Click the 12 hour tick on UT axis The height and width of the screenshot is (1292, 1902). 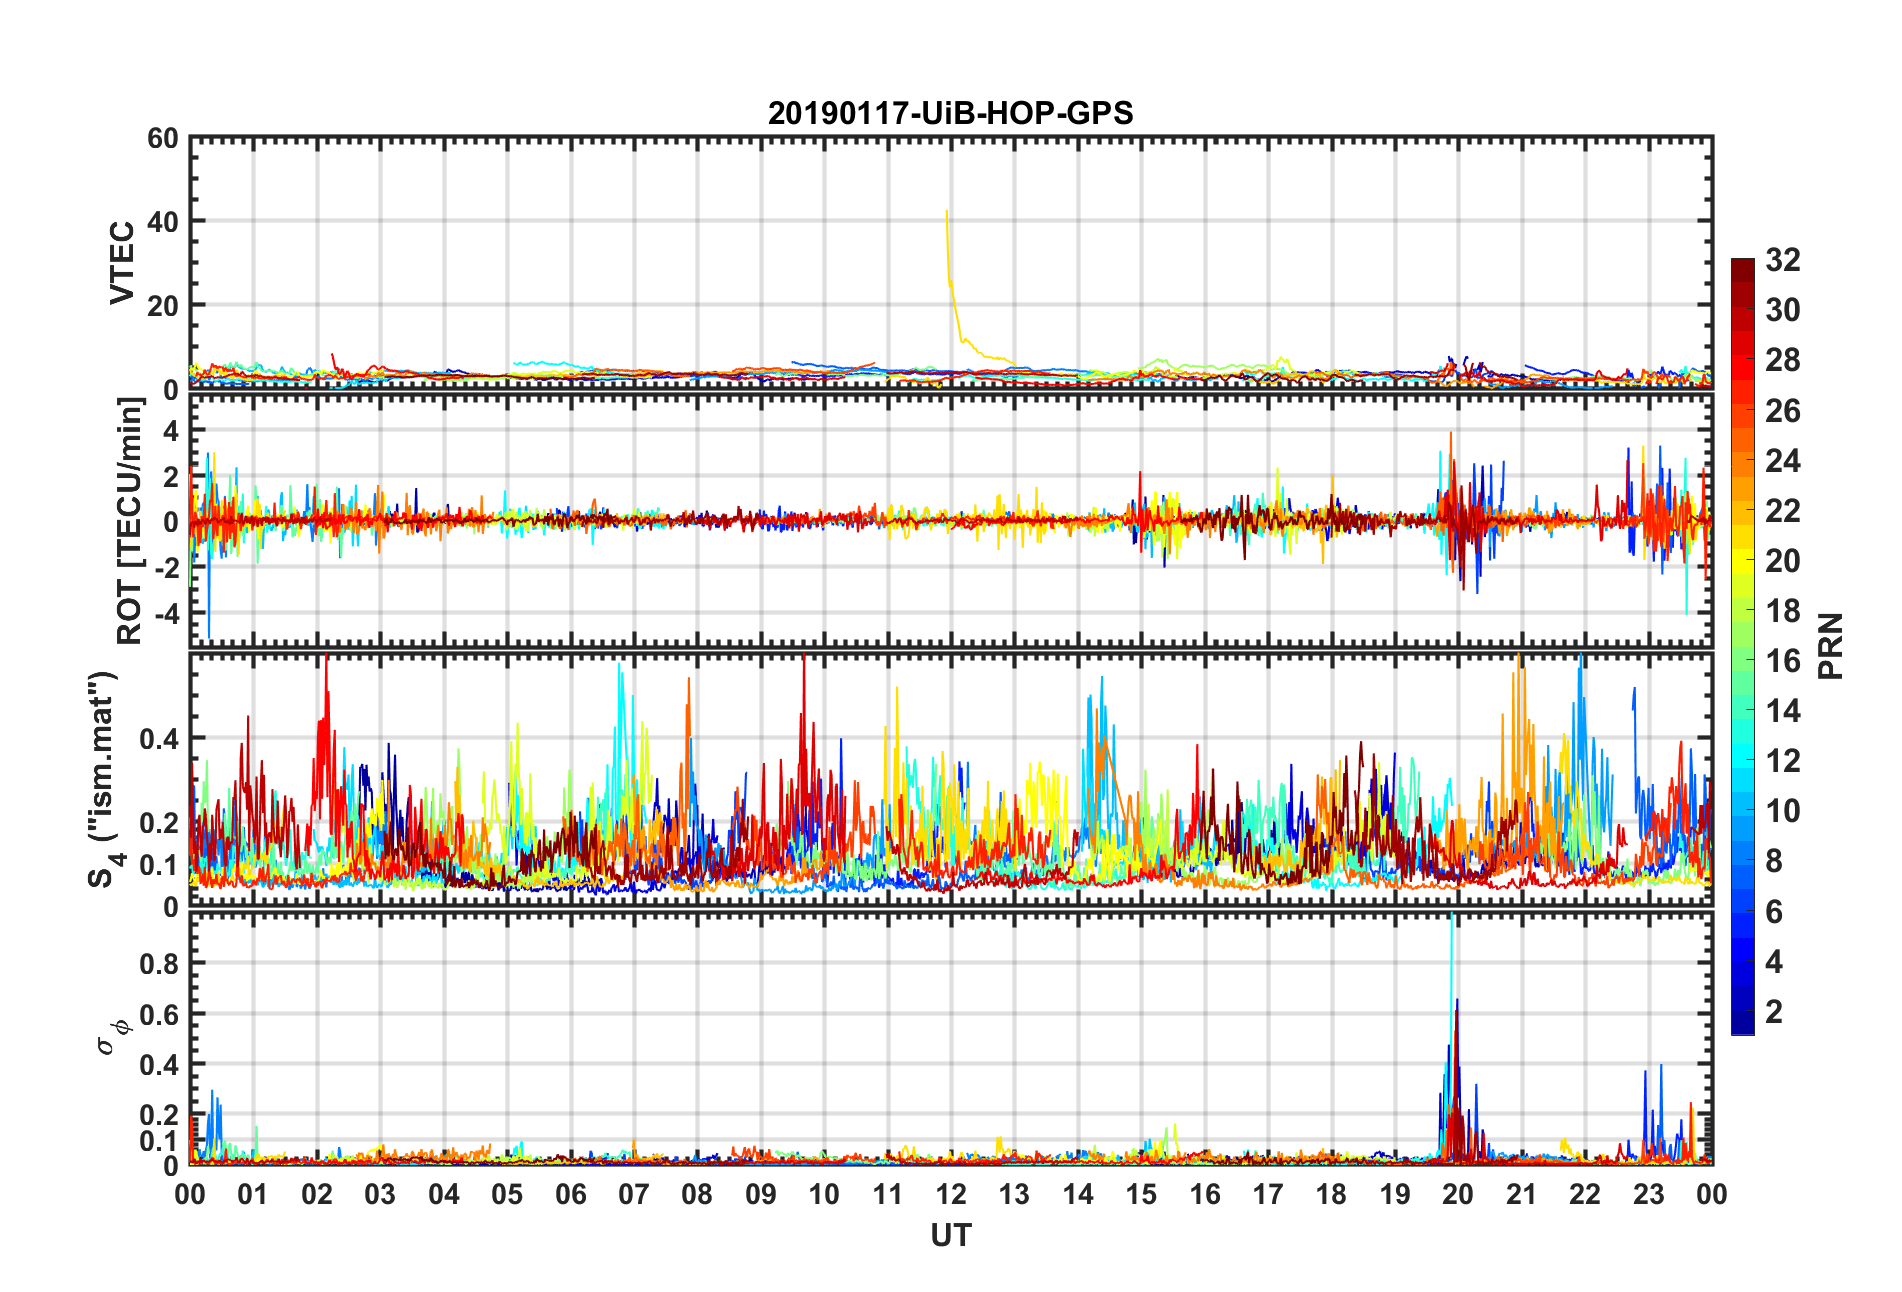[950, 1194]
